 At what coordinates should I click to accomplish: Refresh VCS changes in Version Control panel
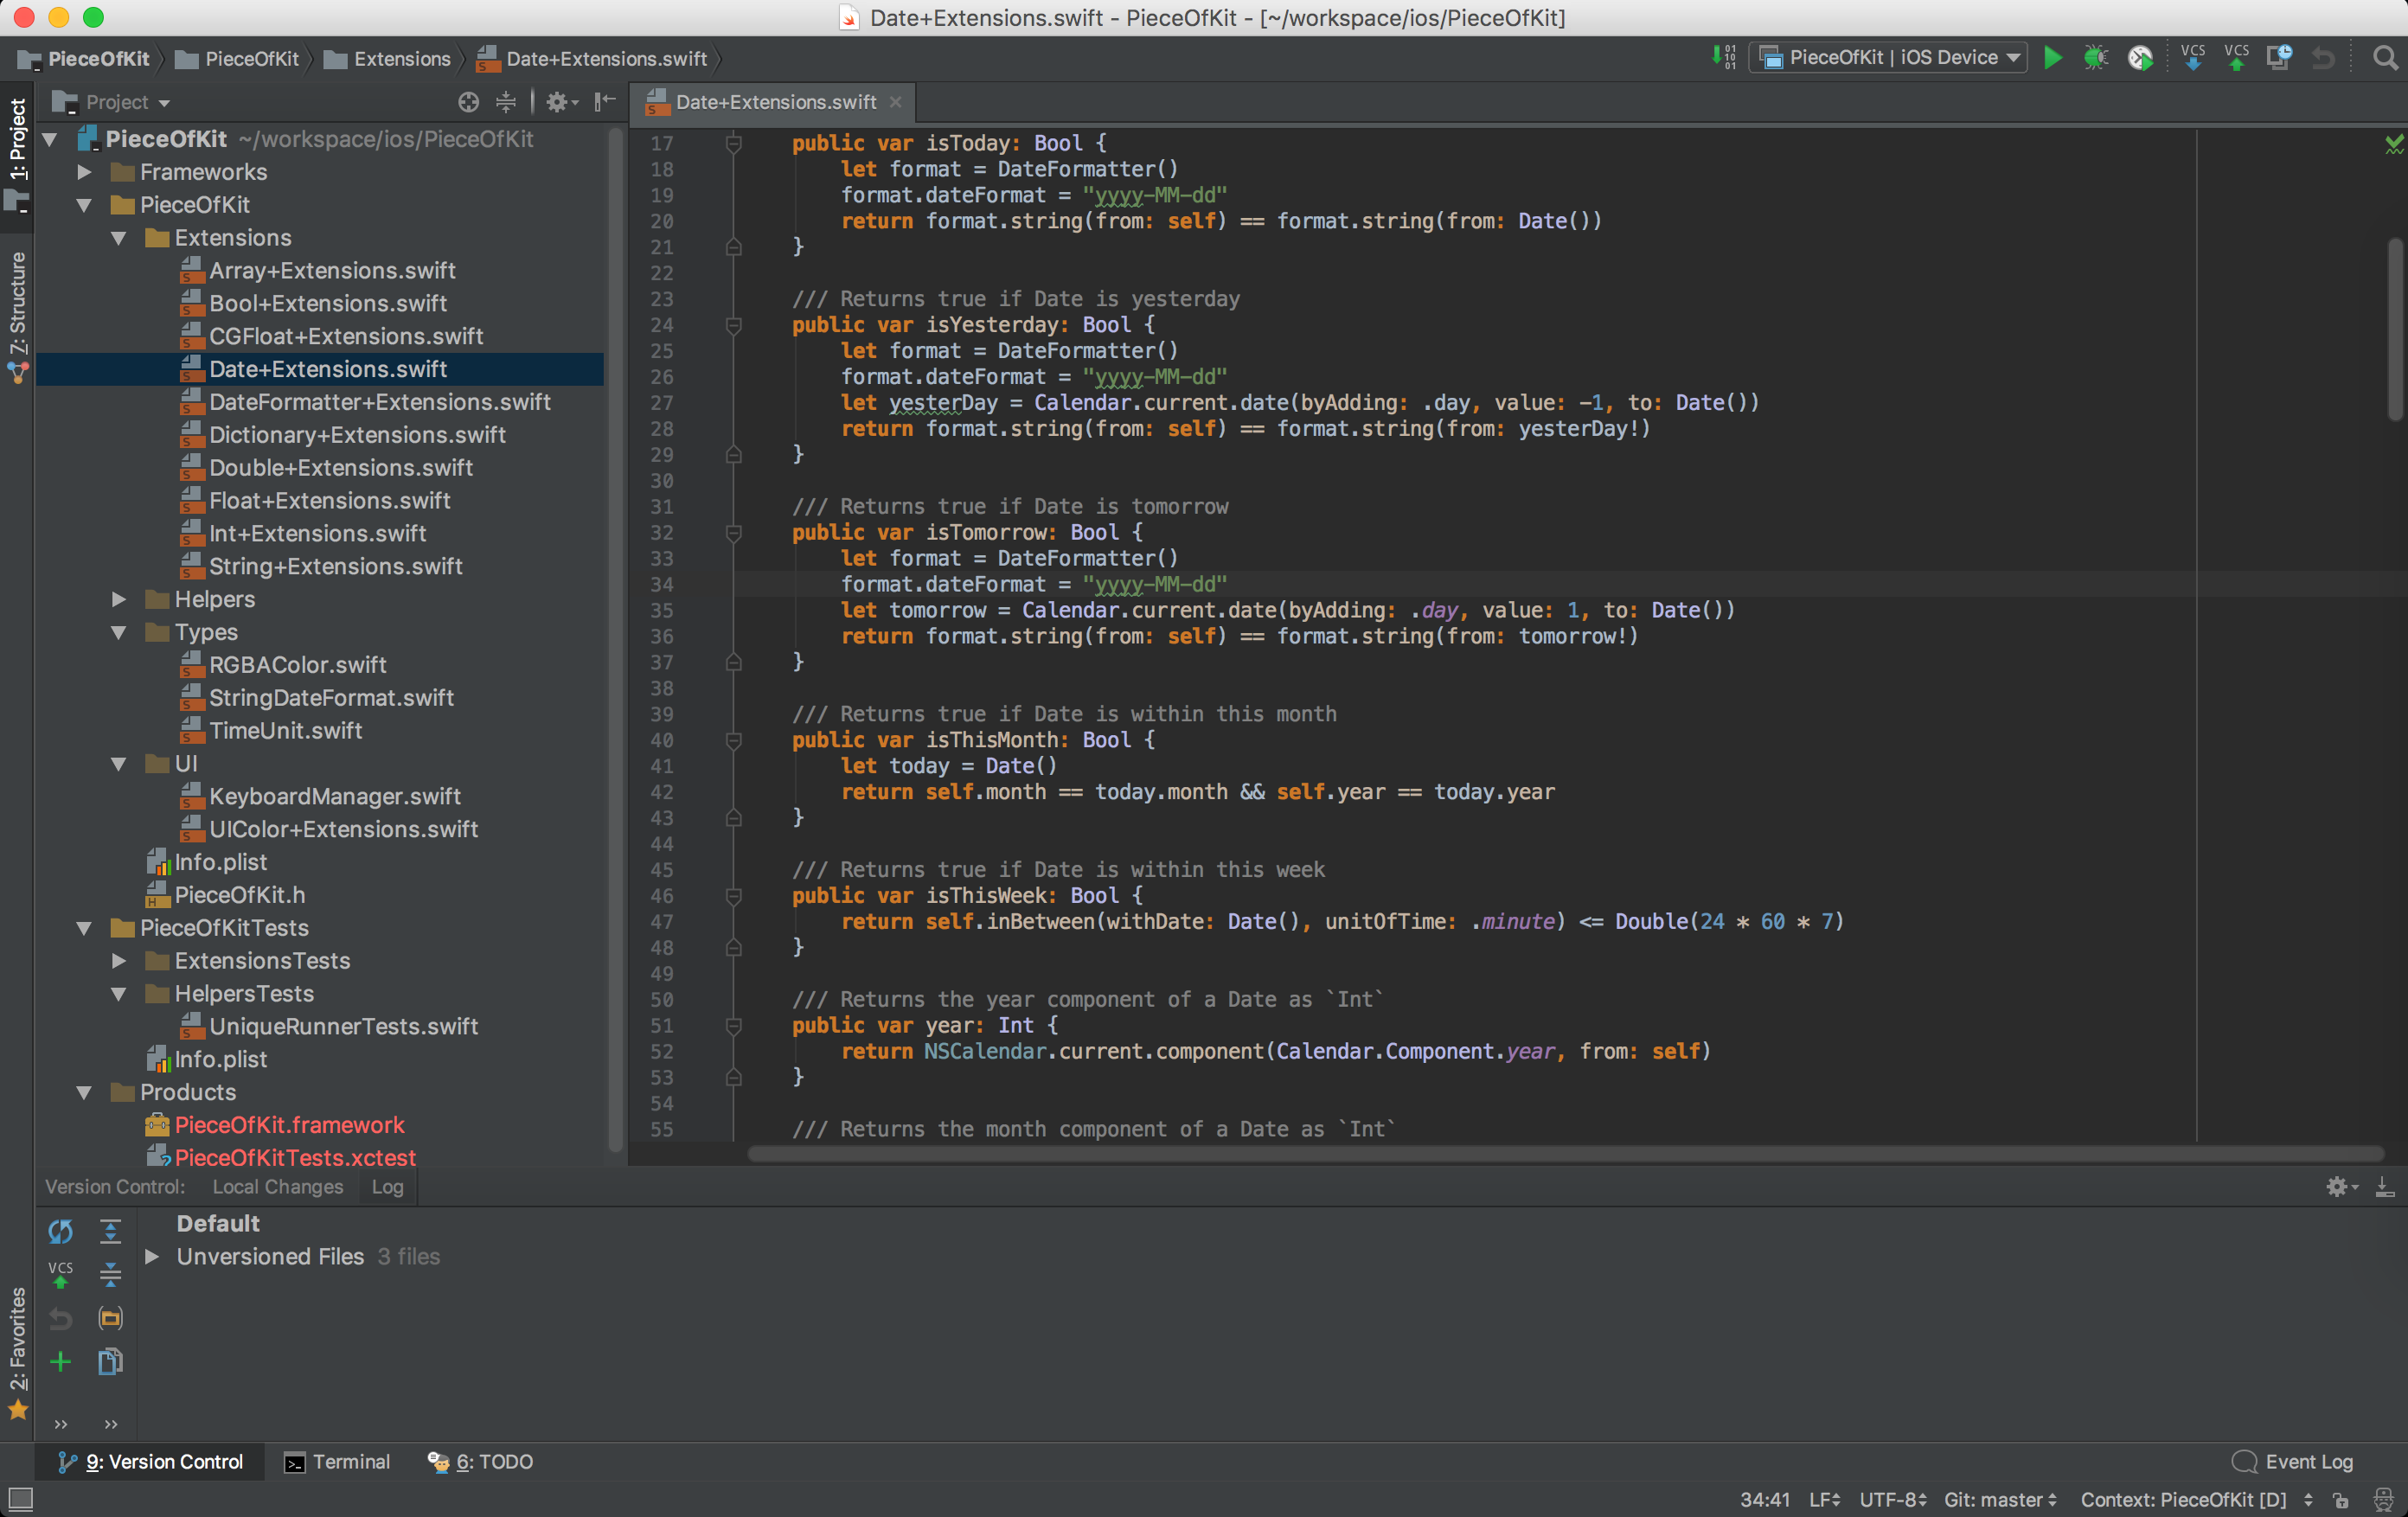click(60, 1231)
